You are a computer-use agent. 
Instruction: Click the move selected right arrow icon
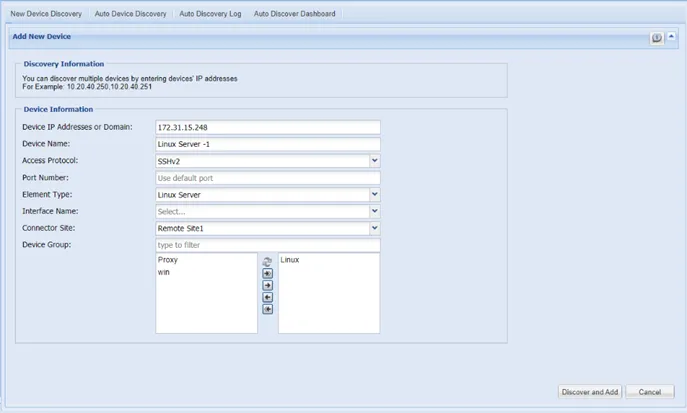coord(267,285)
